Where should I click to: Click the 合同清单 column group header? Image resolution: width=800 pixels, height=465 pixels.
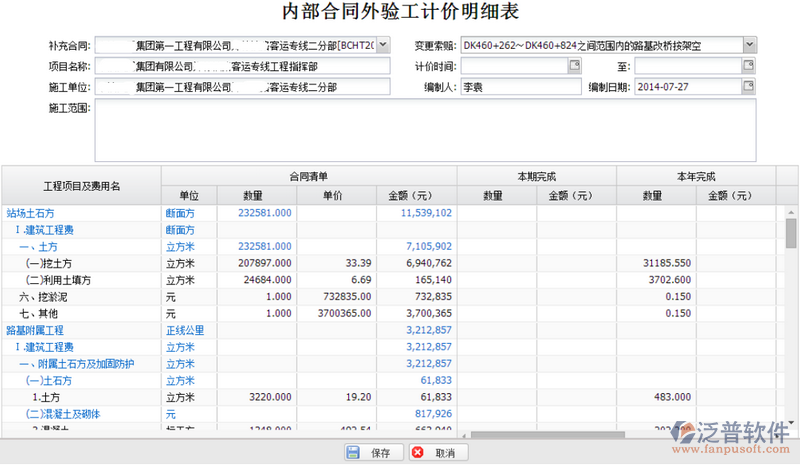pyautogui.click(x=308, y=176)
